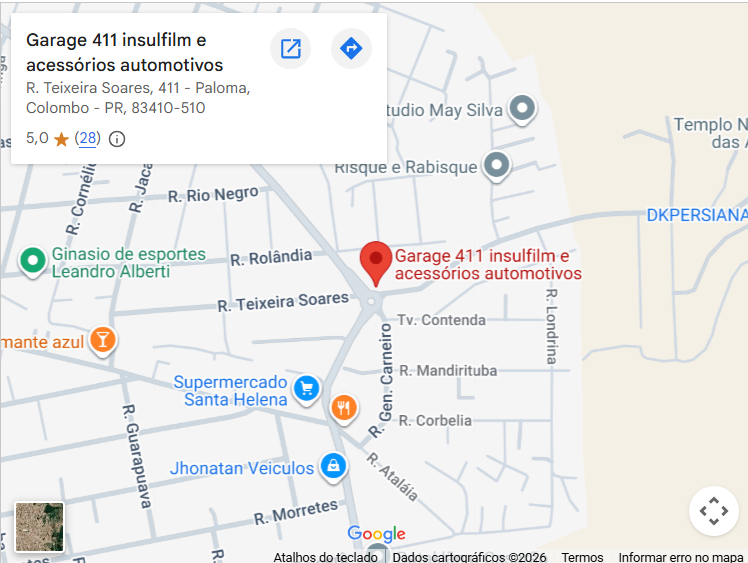The image size is (748, 563).
Task: Click the review info circle icon
Action: click(117, 139)
